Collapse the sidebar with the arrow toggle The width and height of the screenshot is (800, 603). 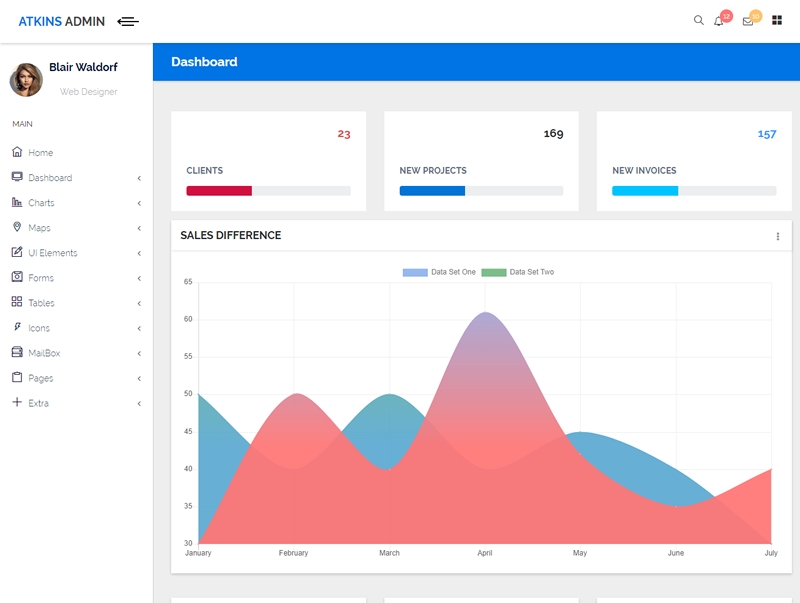pos(128,21)
